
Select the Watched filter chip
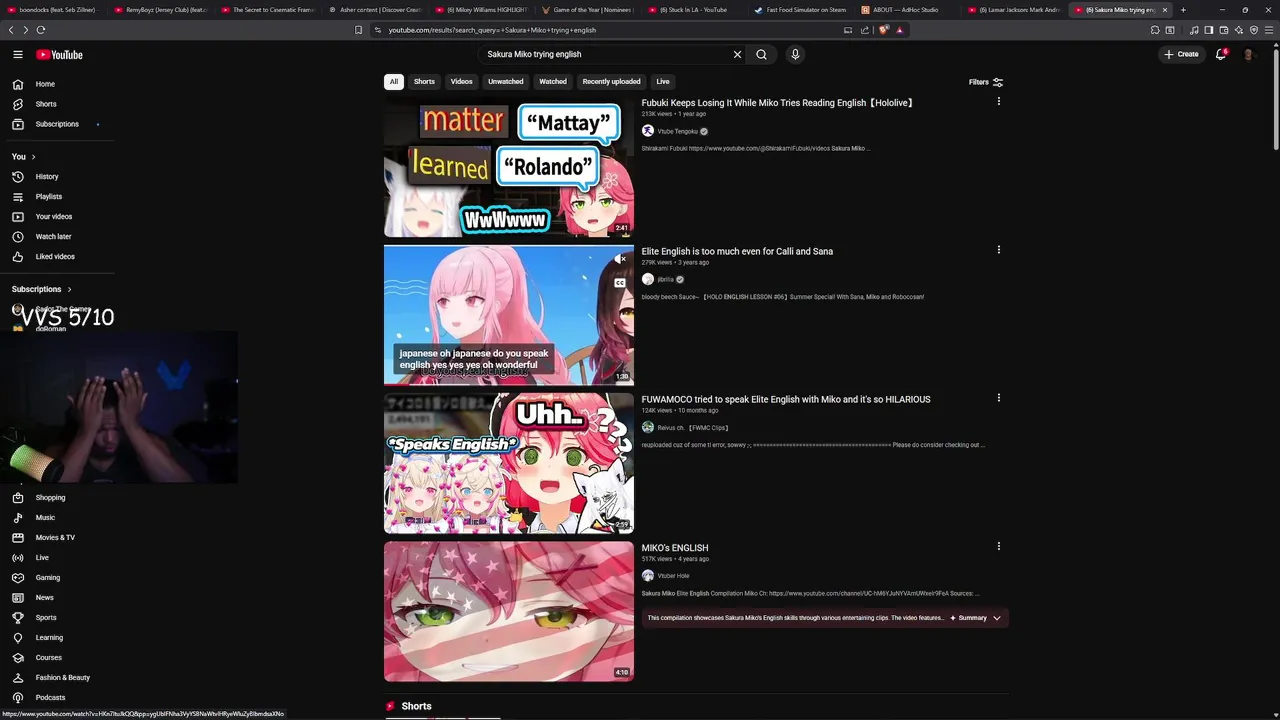553,82
